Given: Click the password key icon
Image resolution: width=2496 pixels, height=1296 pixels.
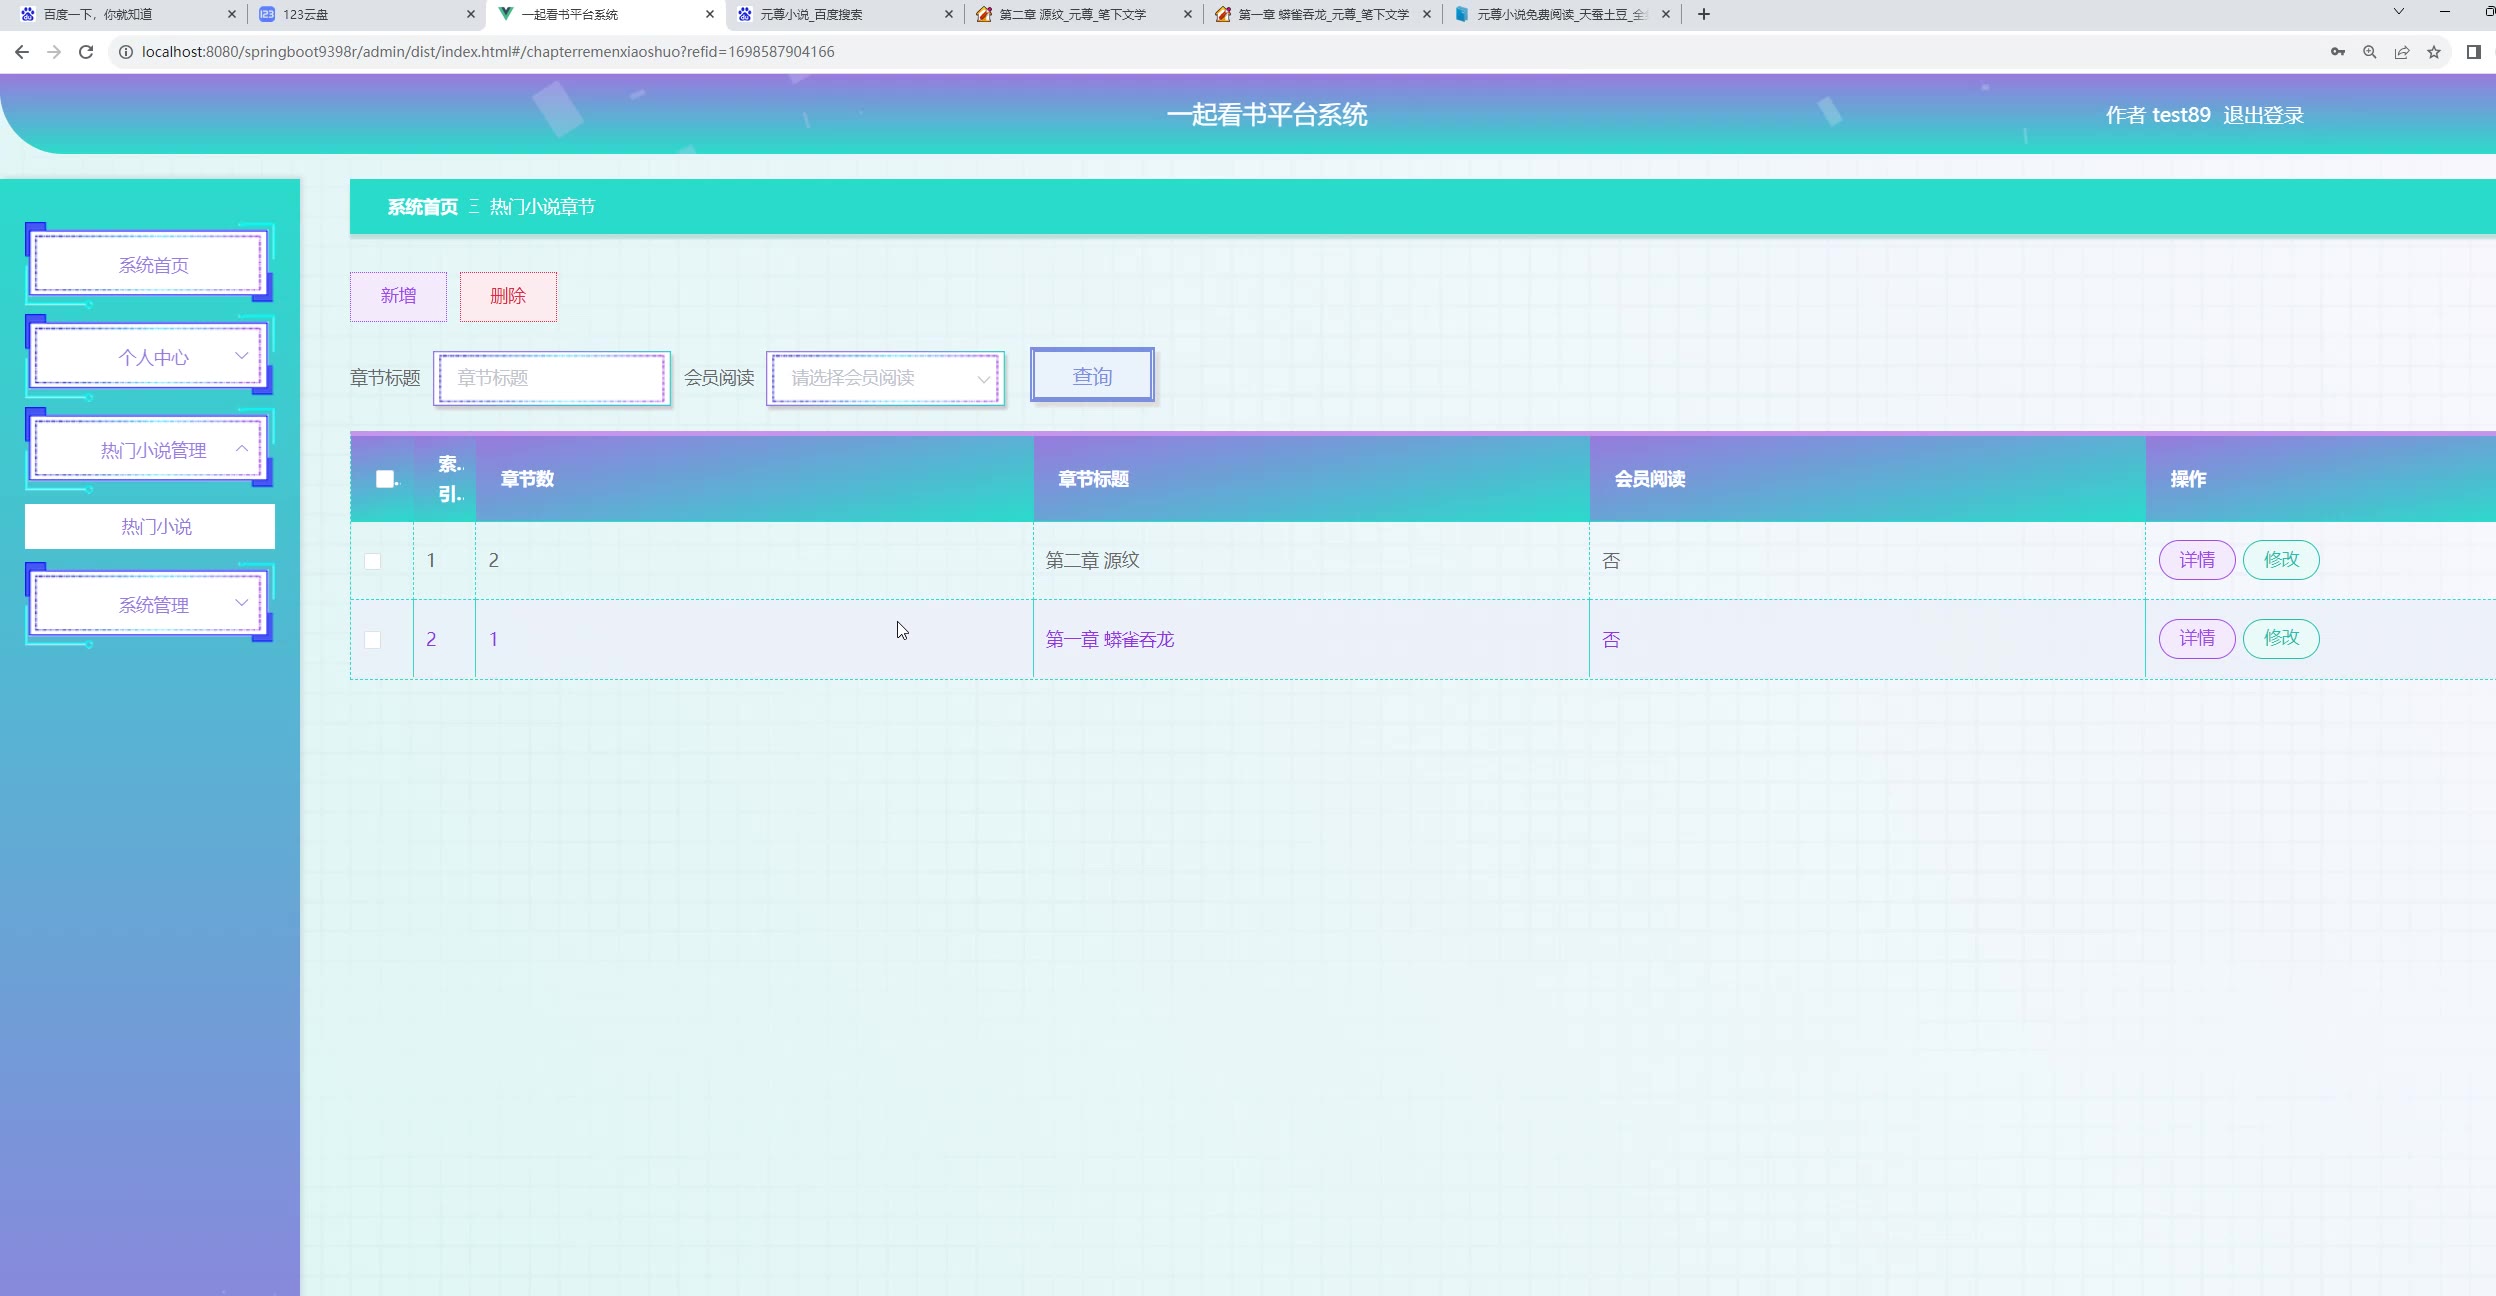Looking at the screenshot, I should point(2337,52).
